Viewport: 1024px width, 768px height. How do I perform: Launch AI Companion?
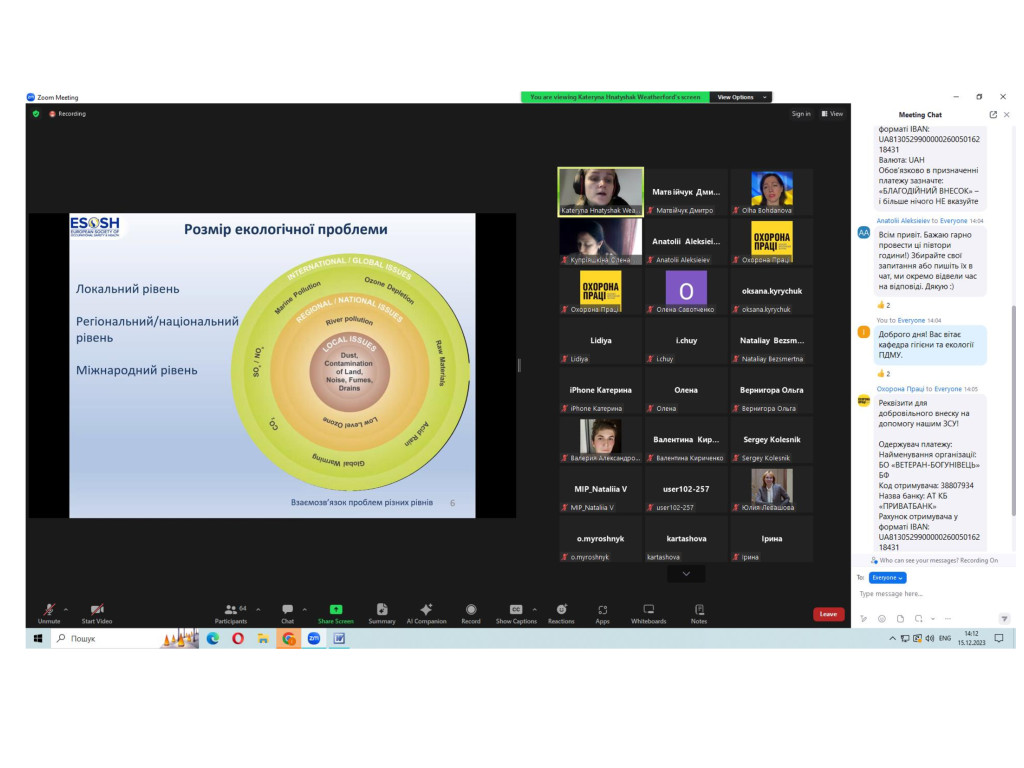pyautogui.click(x=426, y=613)
